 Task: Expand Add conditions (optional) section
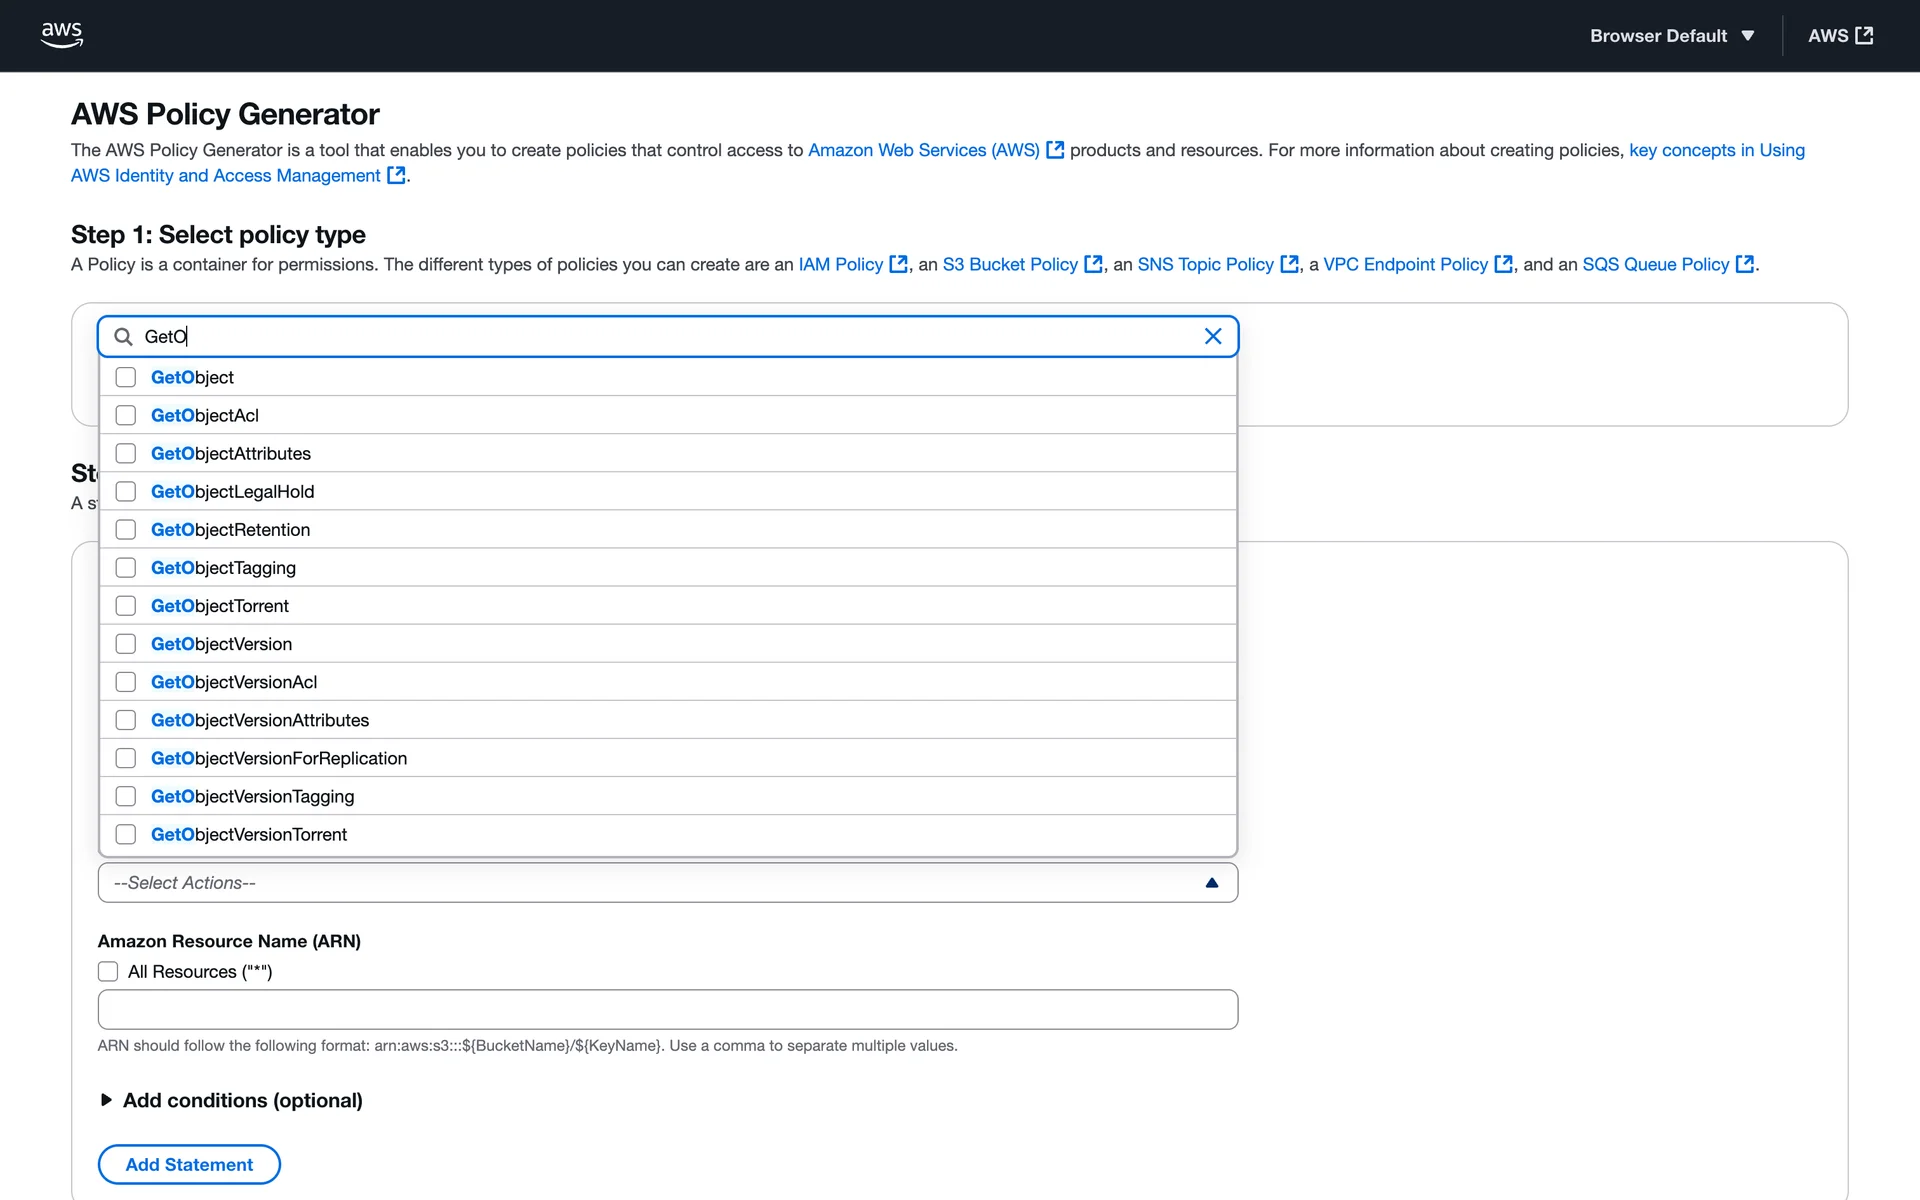click(x=107, y=1100)
